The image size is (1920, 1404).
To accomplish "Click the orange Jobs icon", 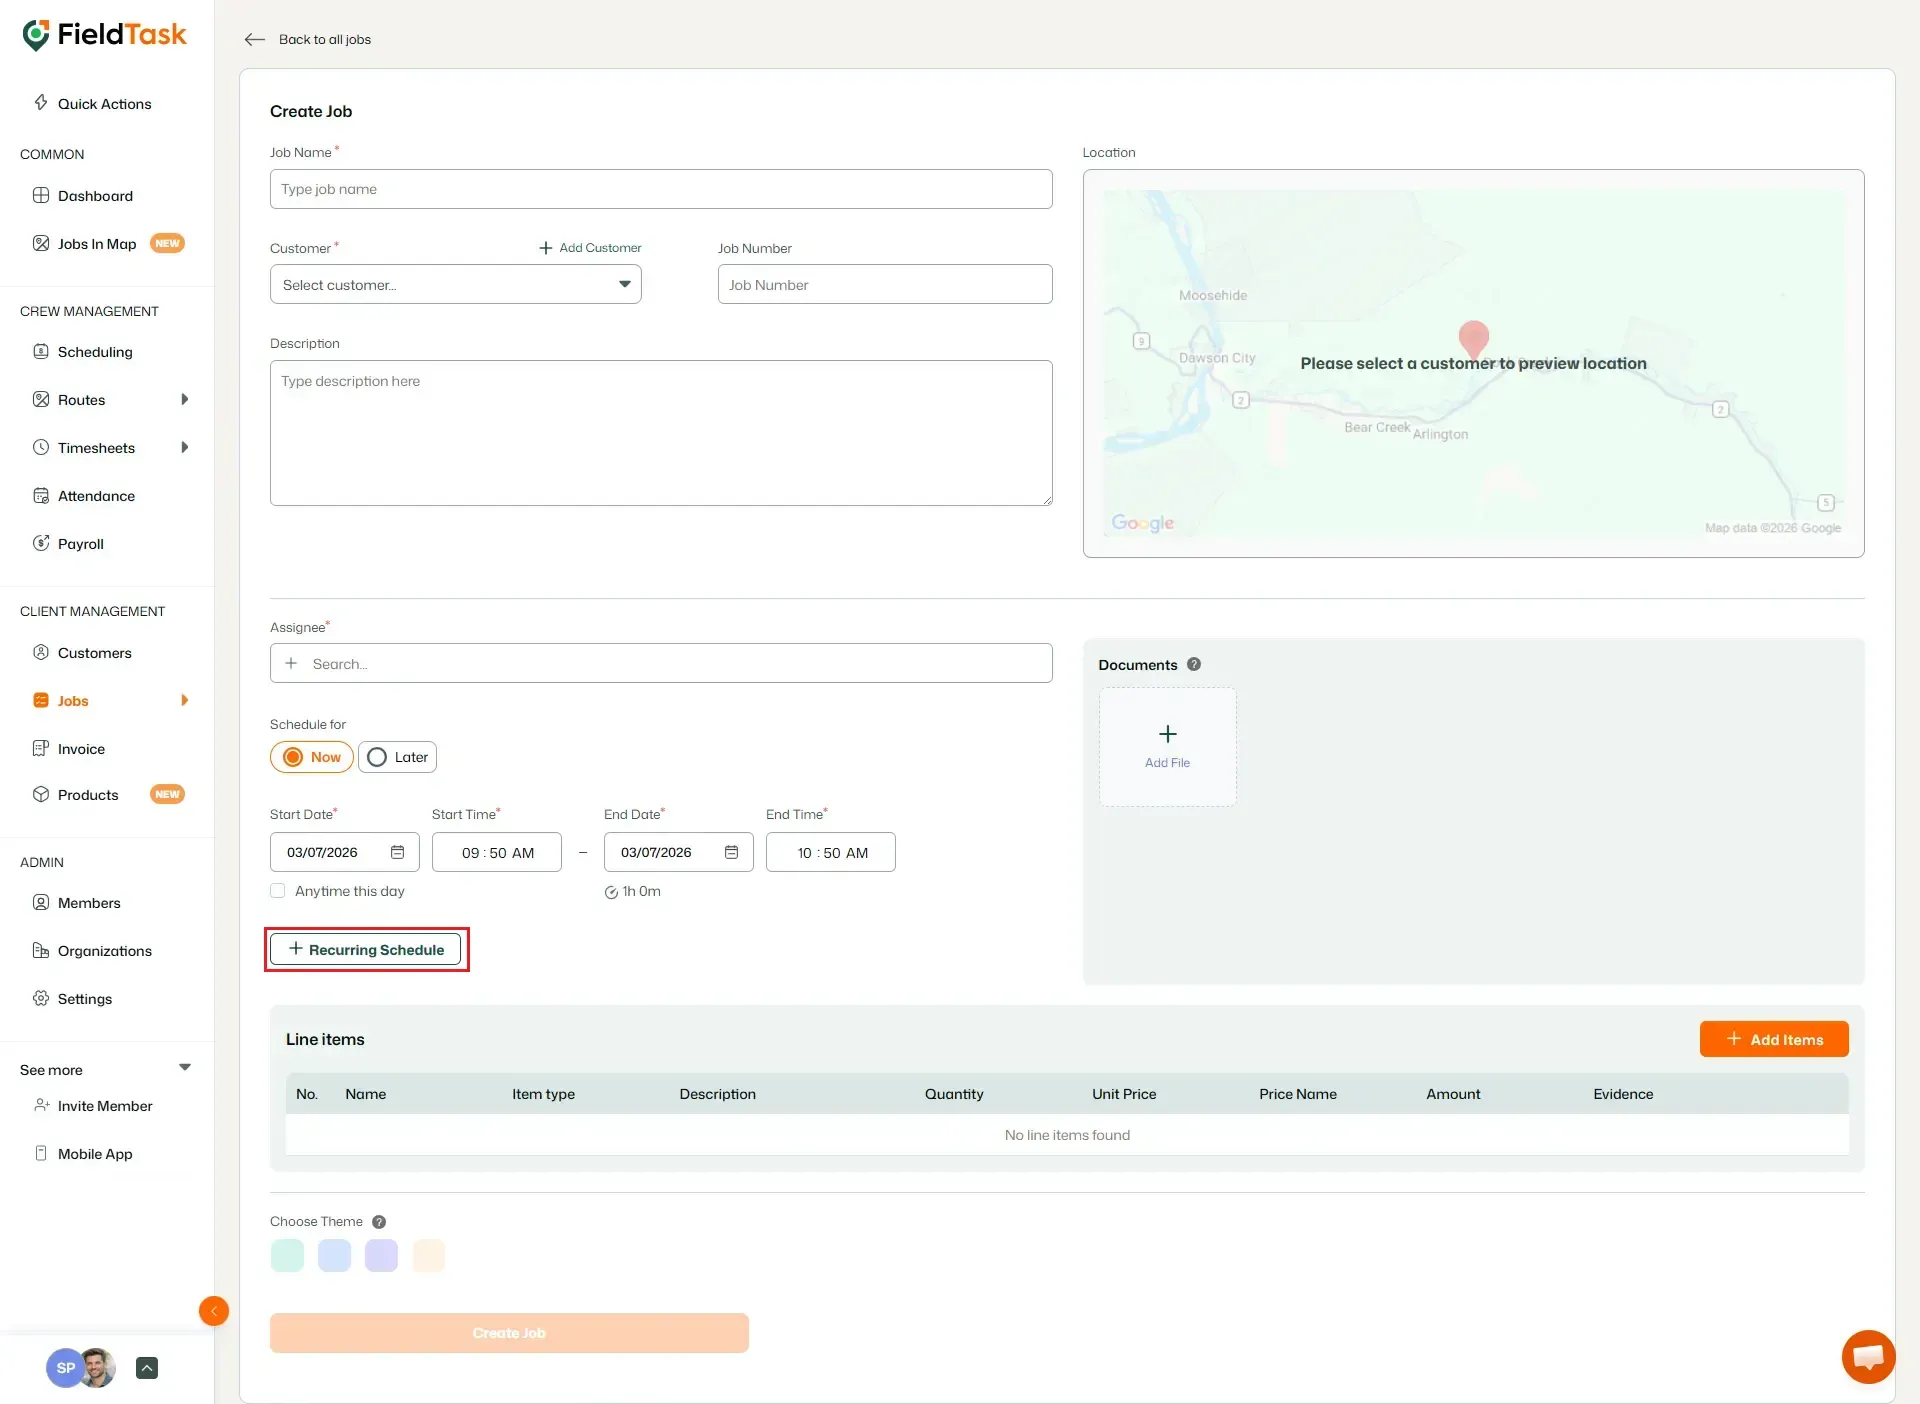I will pyautogui.click(x=41, y=700).
